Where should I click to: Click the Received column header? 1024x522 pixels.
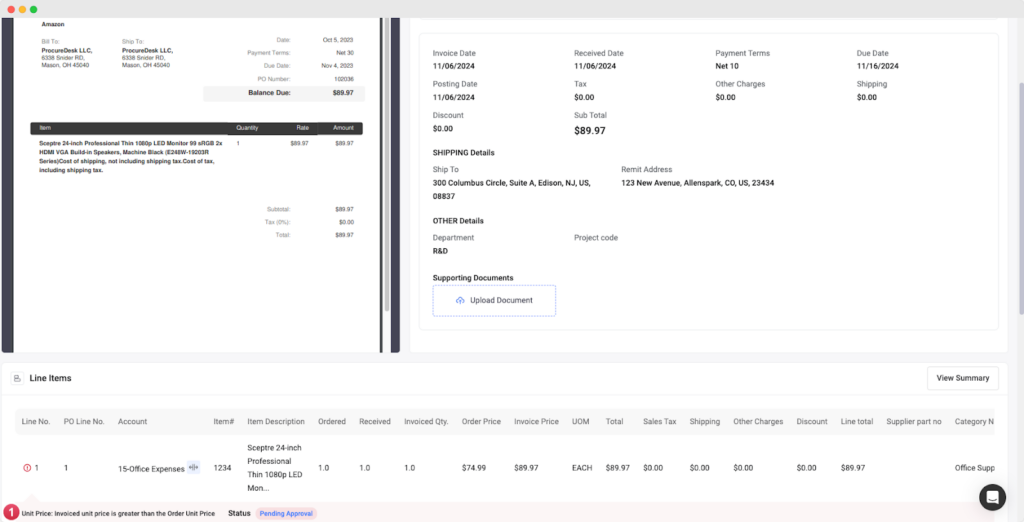point(375,421)
